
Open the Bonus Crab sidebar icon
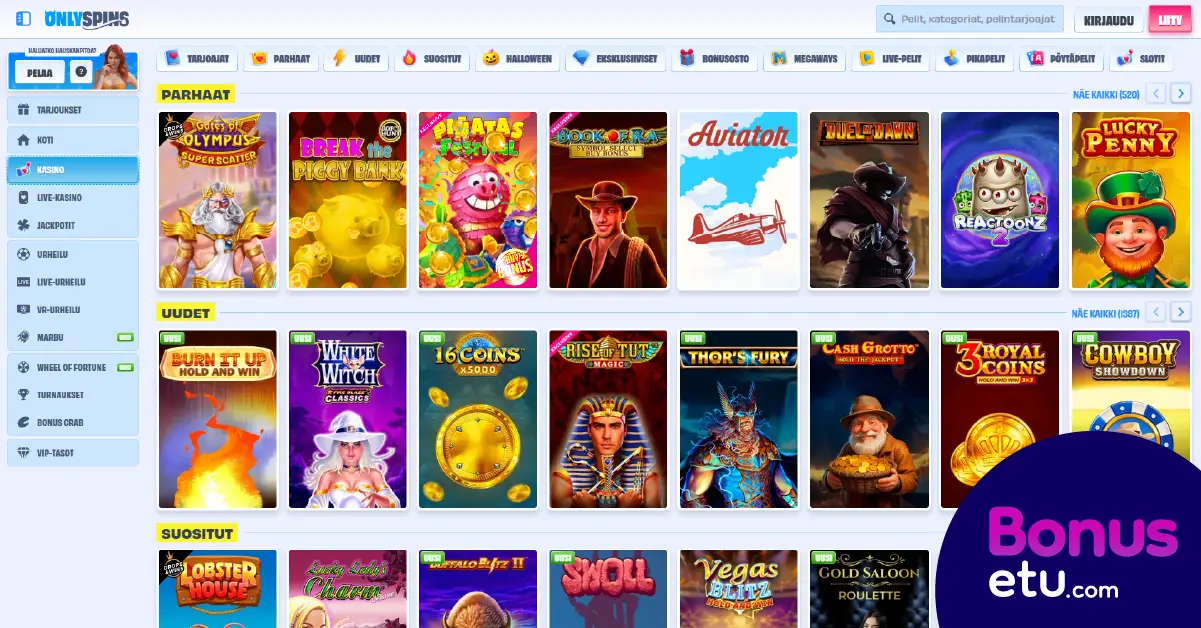(x=24, y=422)
